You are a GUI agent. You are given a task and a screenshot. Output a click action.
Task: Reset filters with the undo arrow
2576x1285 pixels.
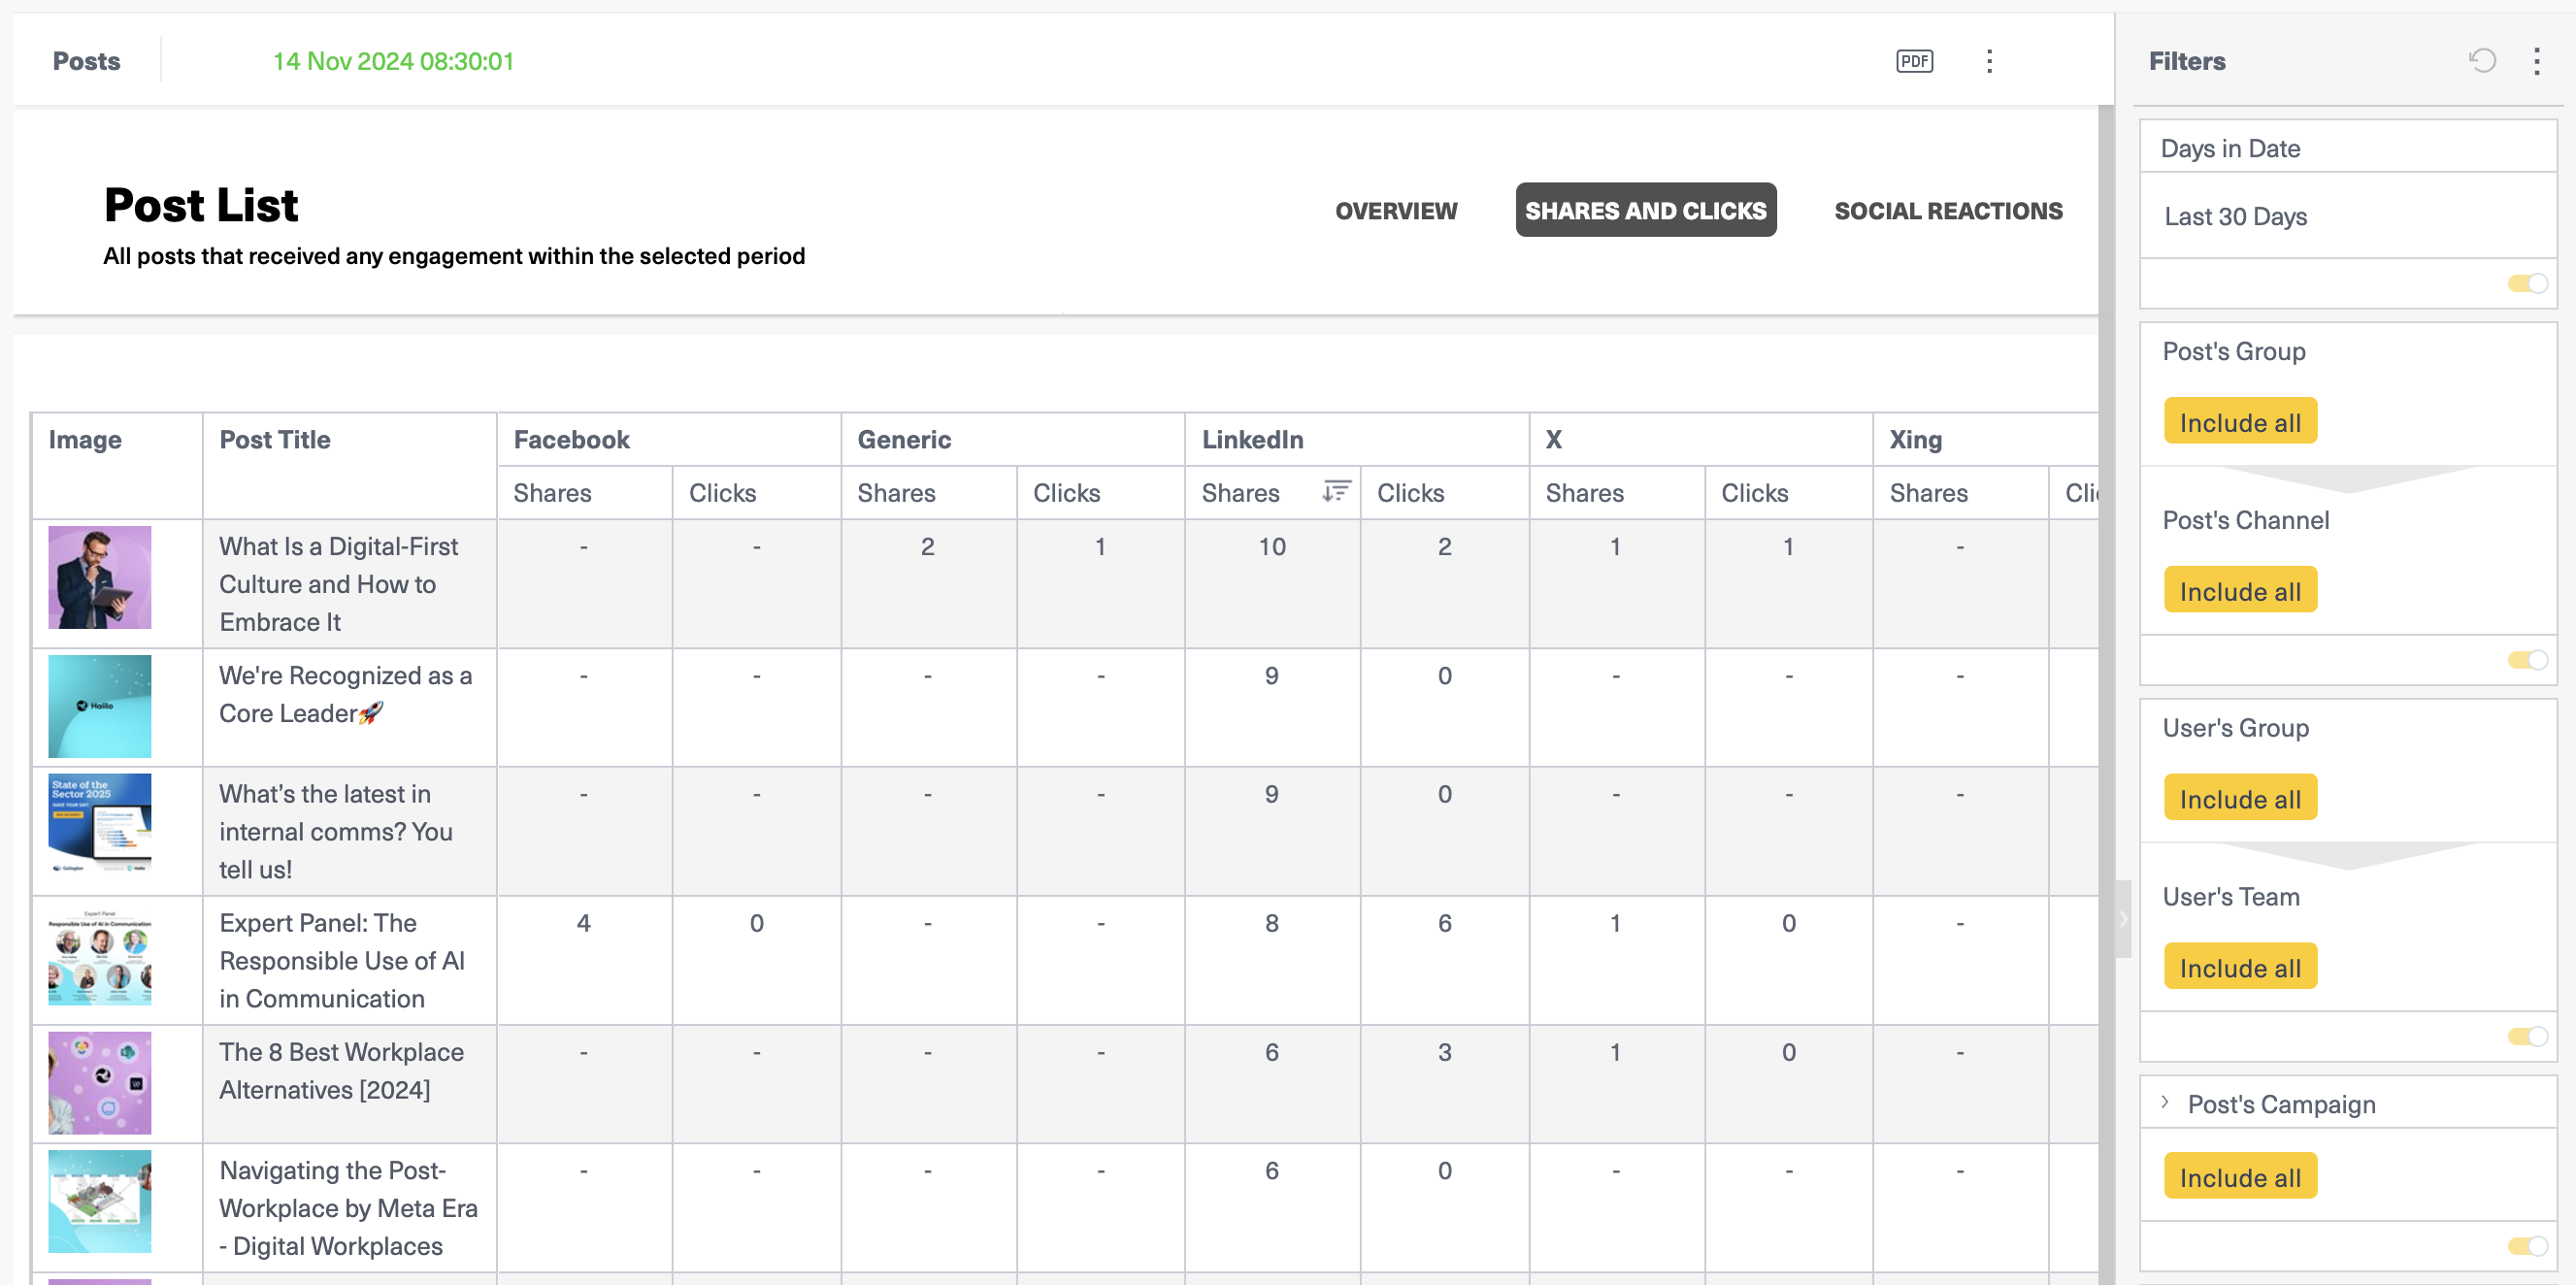point(2482,61)
